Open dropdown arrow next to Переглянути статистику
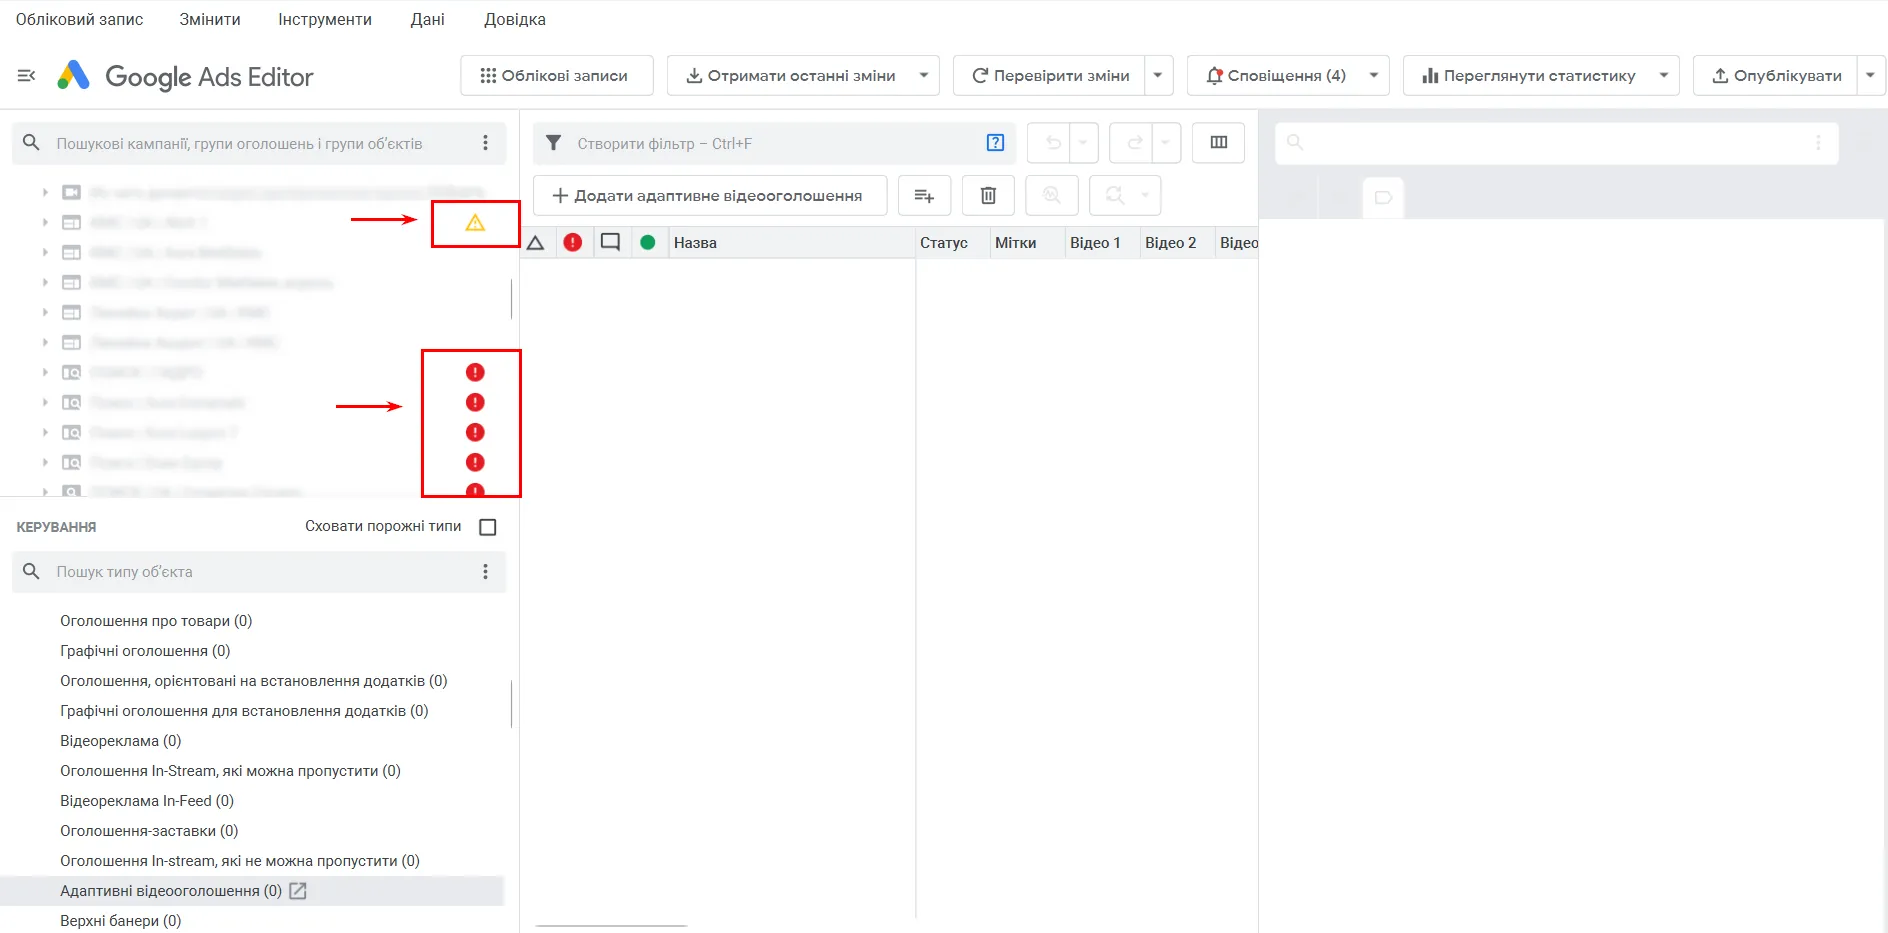1888x933 pixels. pyautogui.click(x=1664, y=76)
